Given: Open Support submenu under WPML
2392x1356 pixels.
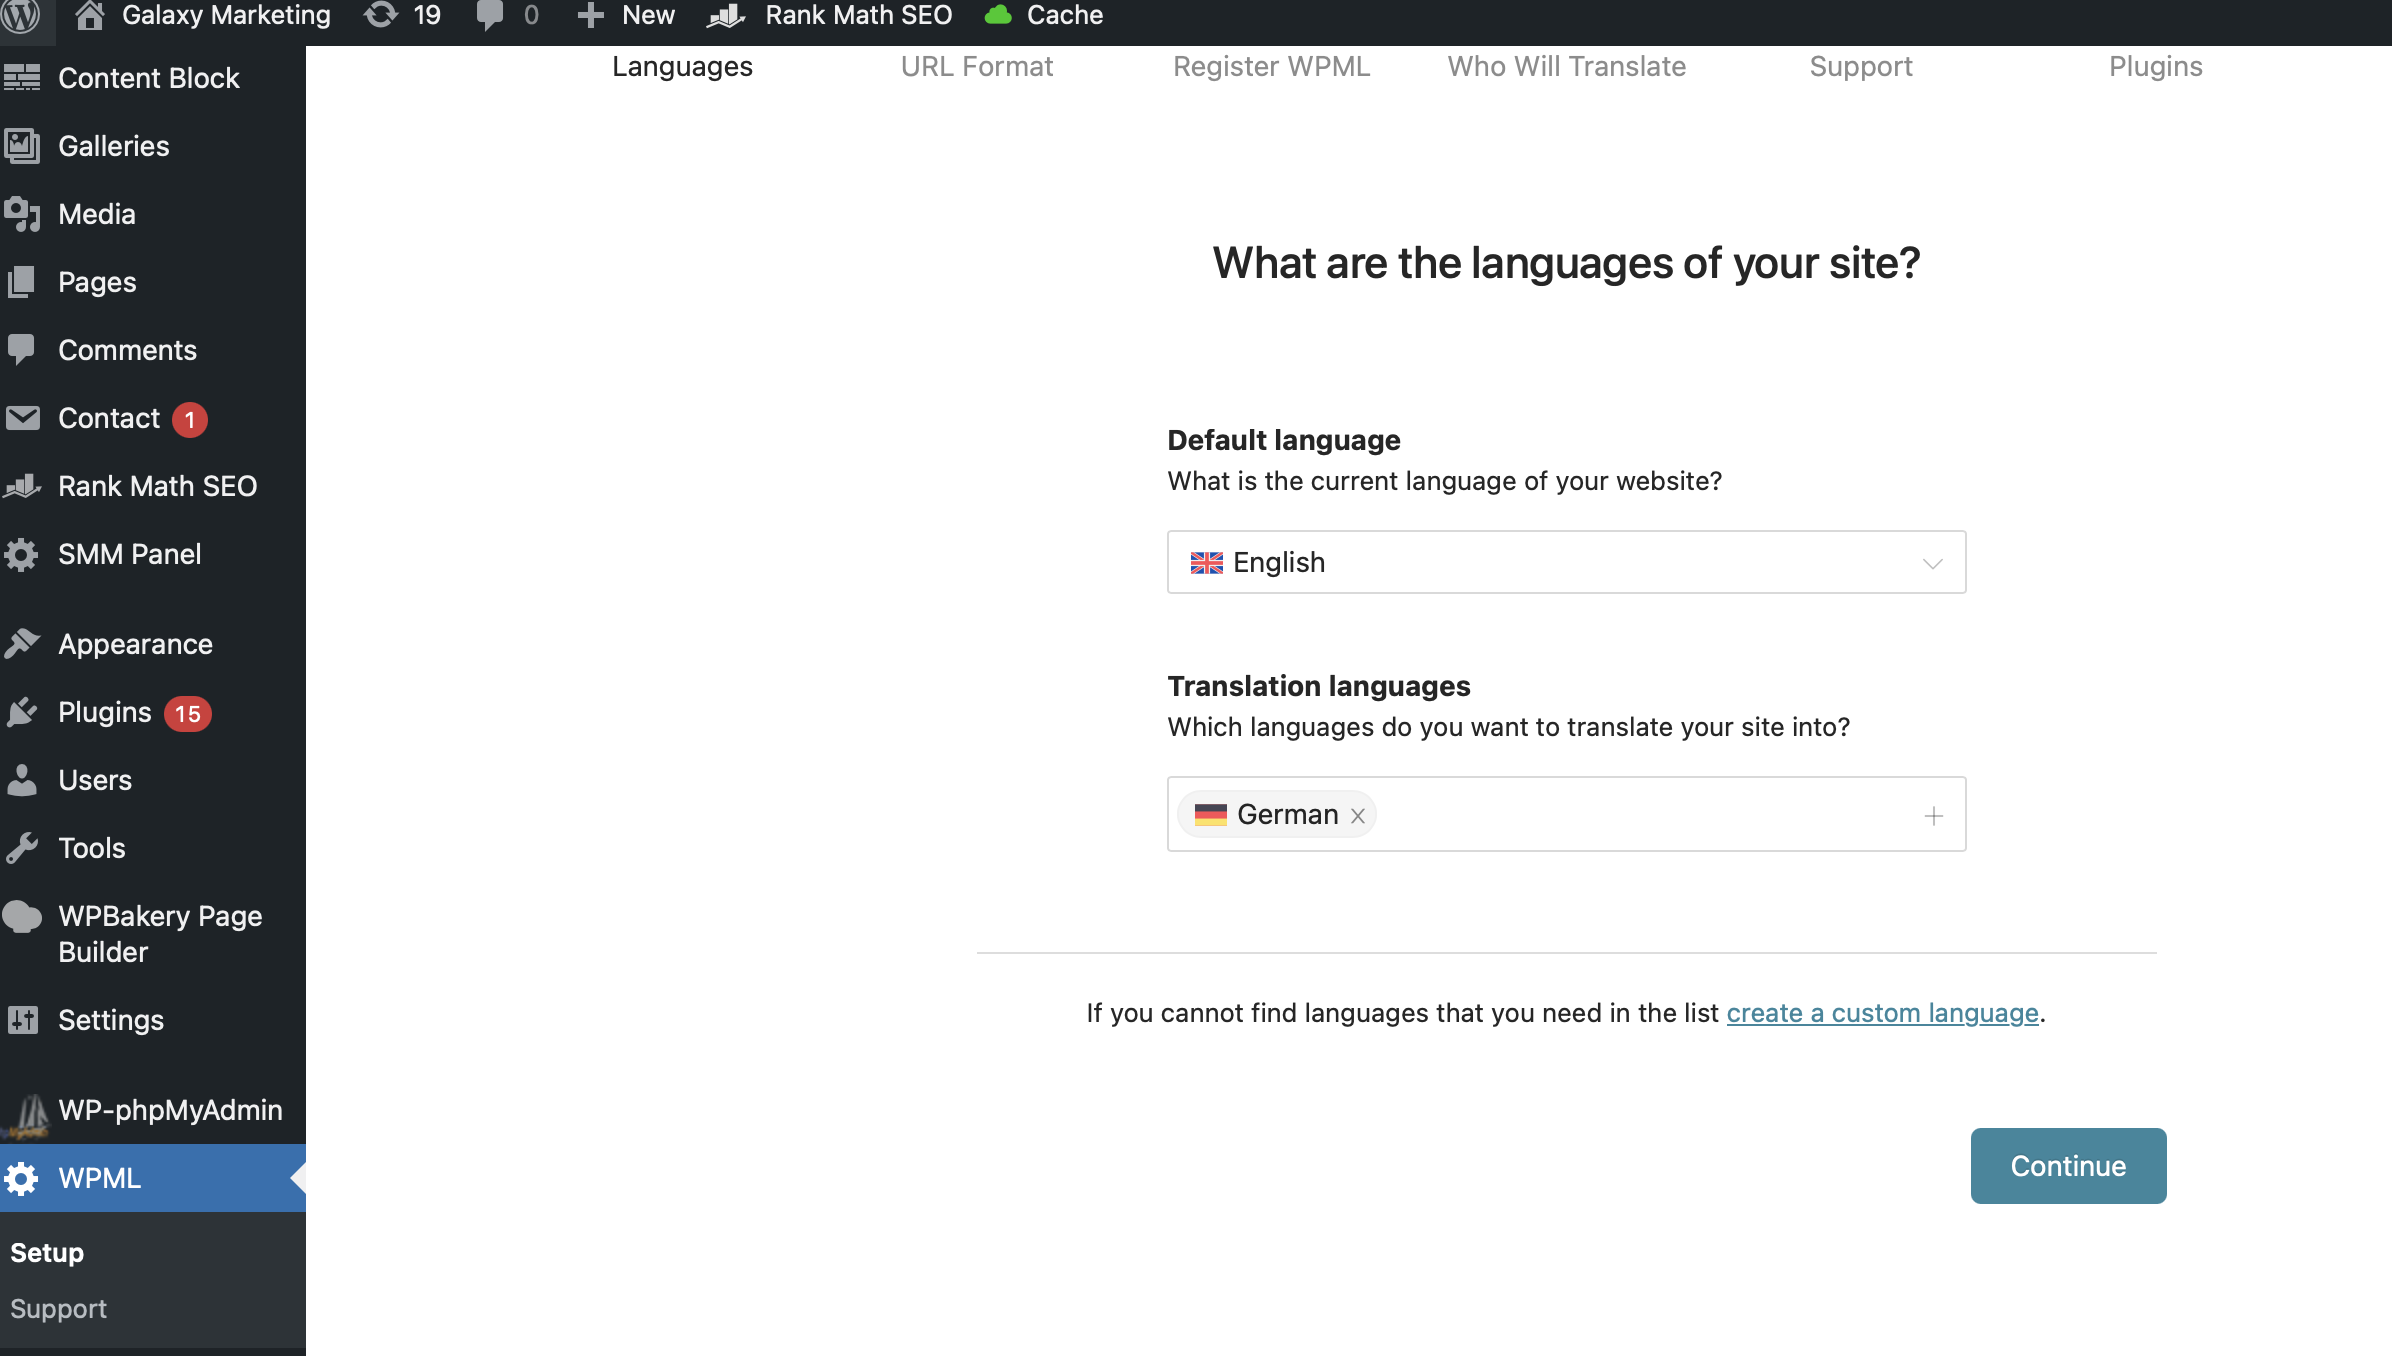Looking at the screenshot, I should coord(59,1309).
